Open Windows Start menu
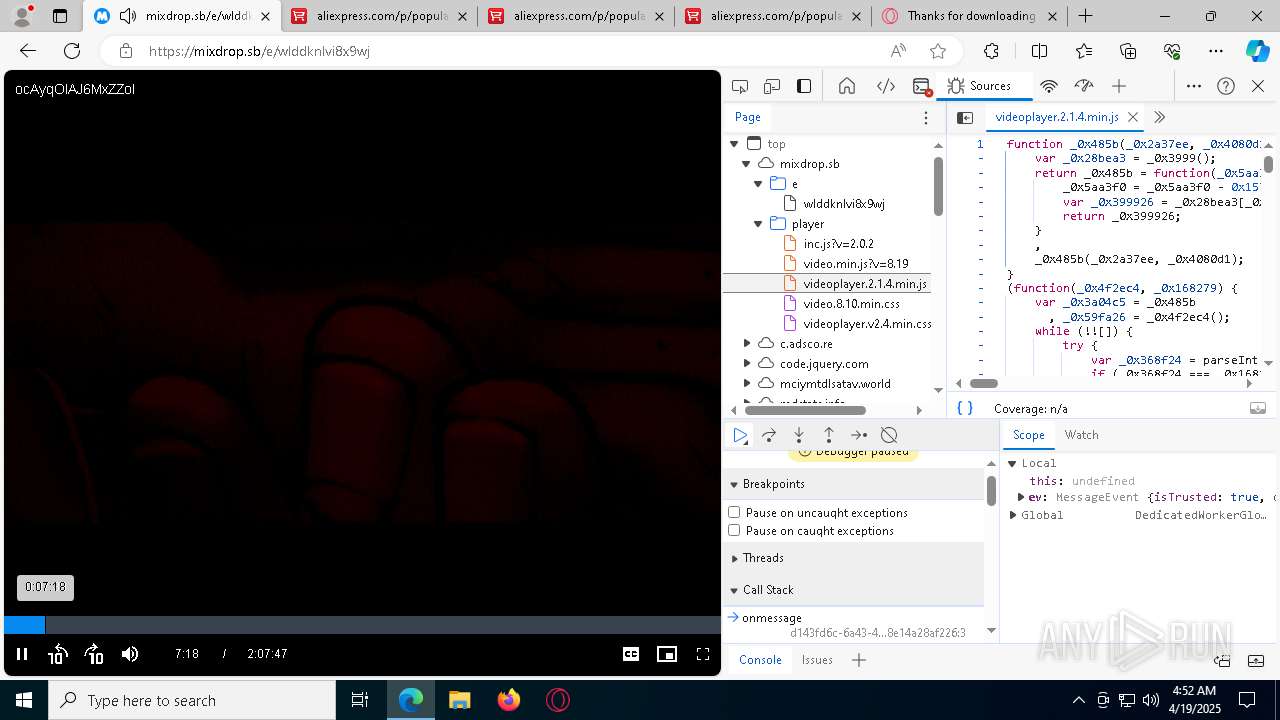The image size is (1280, 720). [24, 700]
